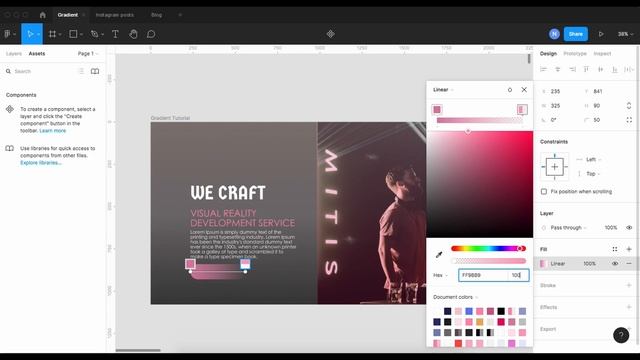Hide the Linear fill with its eye icon
Screen dimensions: 640x360
coord(615,263)
